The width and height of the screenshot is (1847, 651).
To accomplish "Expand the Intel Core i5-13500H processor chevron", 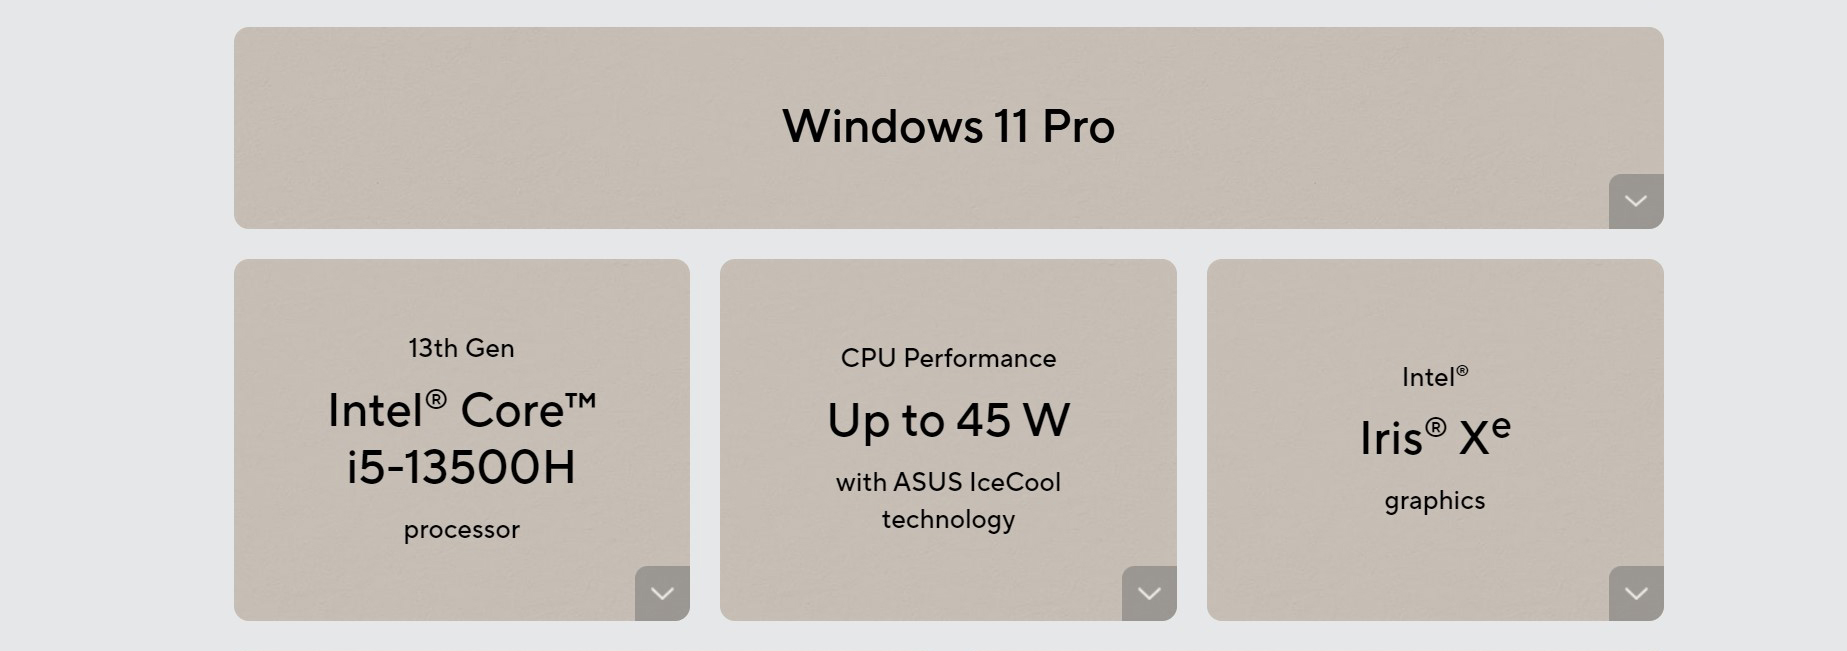I will pyautogui.click(x=662, y=593).
